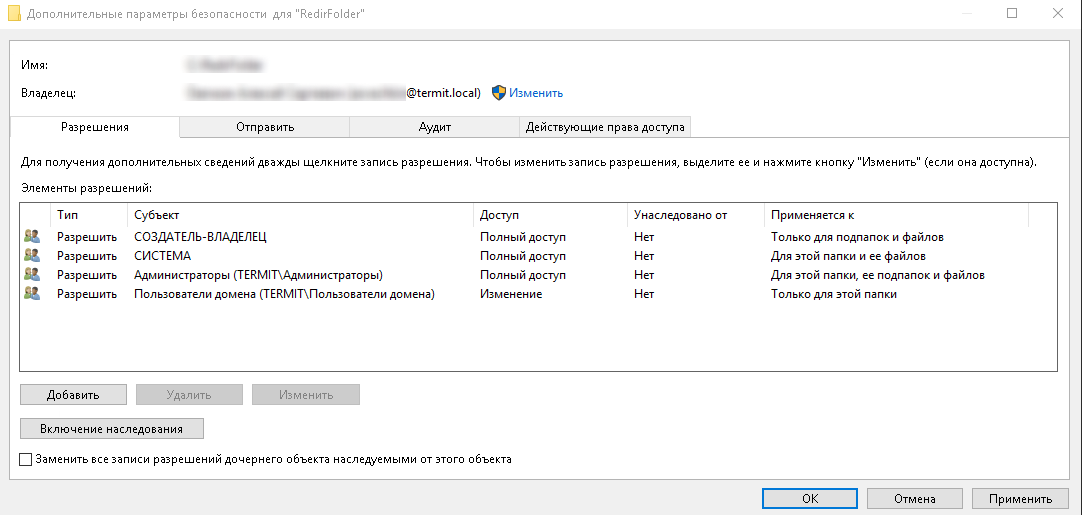Open the Действующие права доступа tab
The width and height of the screenshot is (1082, 515).
[x=605, y=127]
